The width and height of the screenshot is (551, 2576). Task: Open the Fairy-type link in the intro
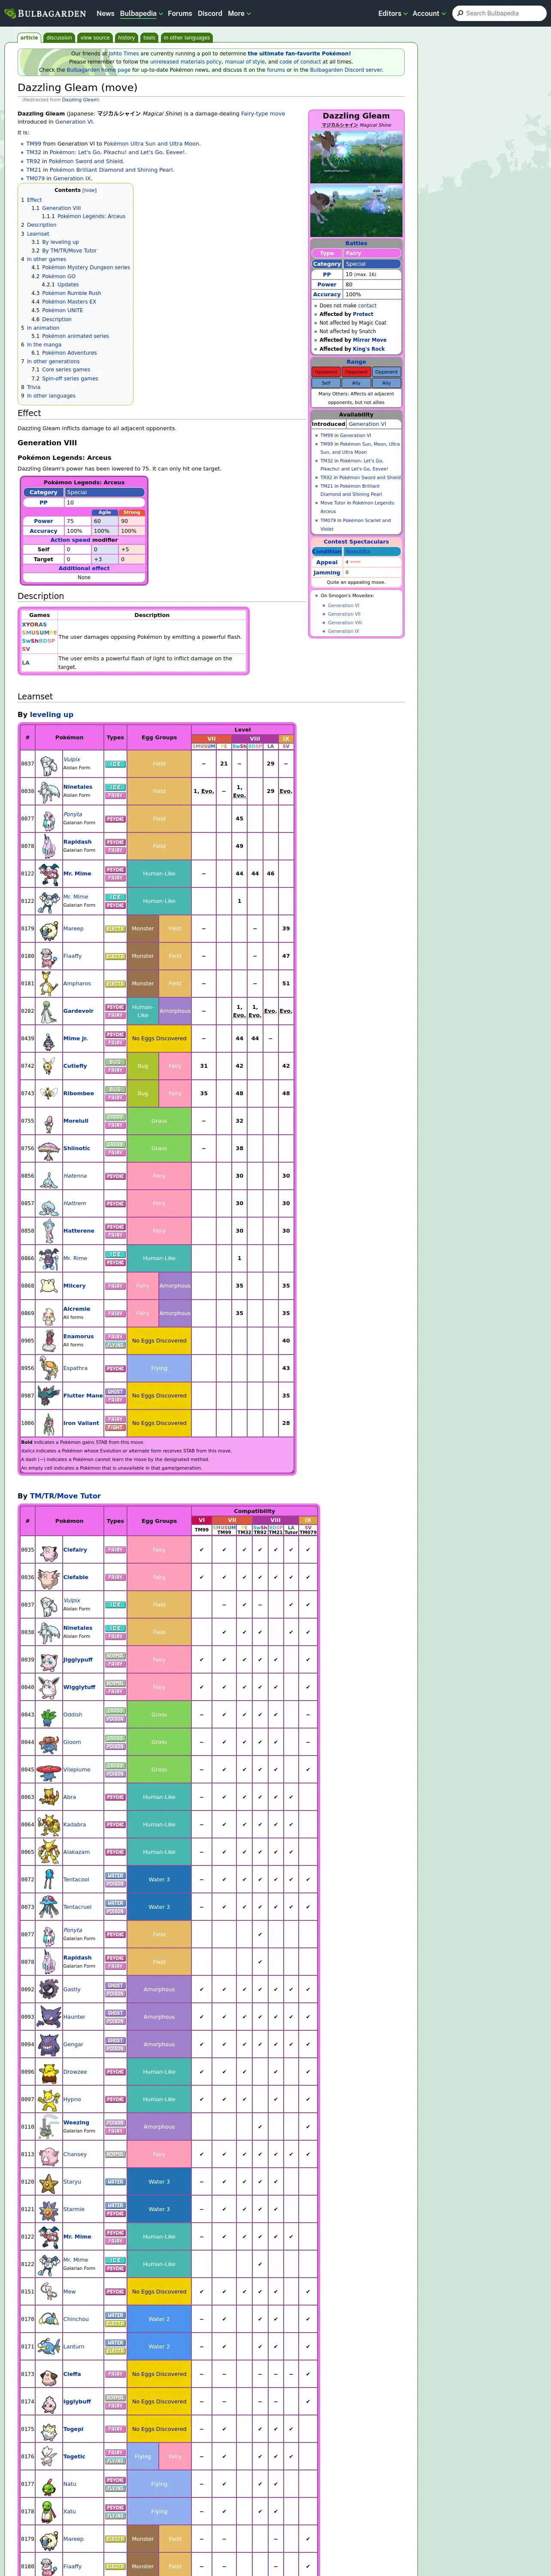[x=264, y=114]
